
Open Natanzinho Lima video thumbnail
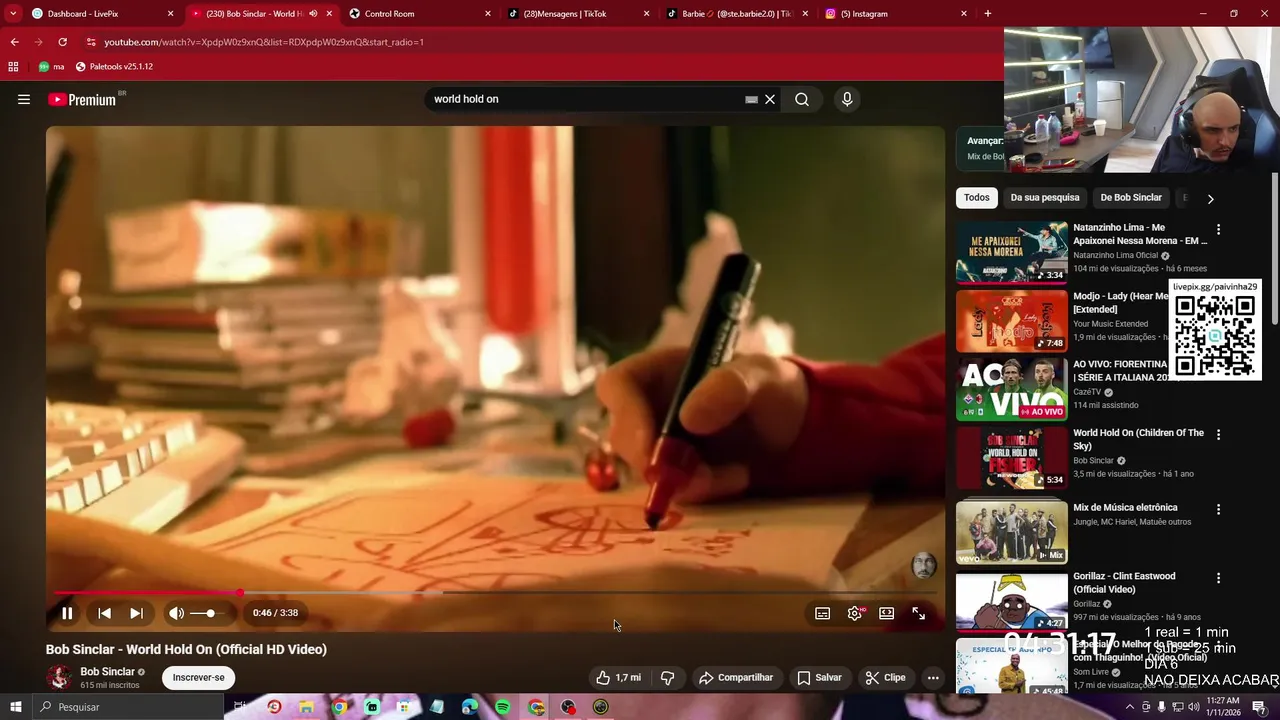click(x=1012, y=252)
